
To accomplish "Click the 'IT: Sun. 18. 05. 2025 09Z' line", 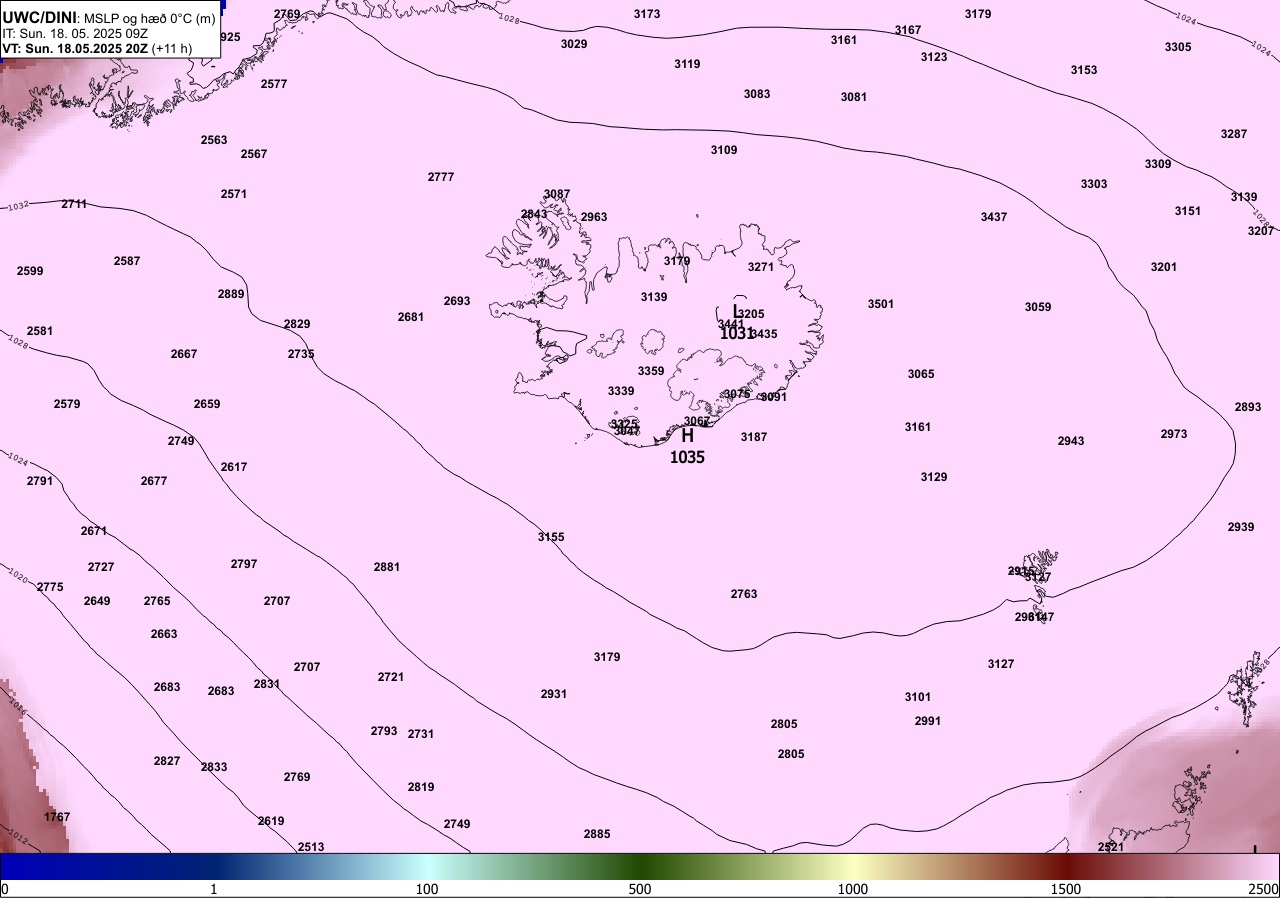I will click(x=75, y=33).
